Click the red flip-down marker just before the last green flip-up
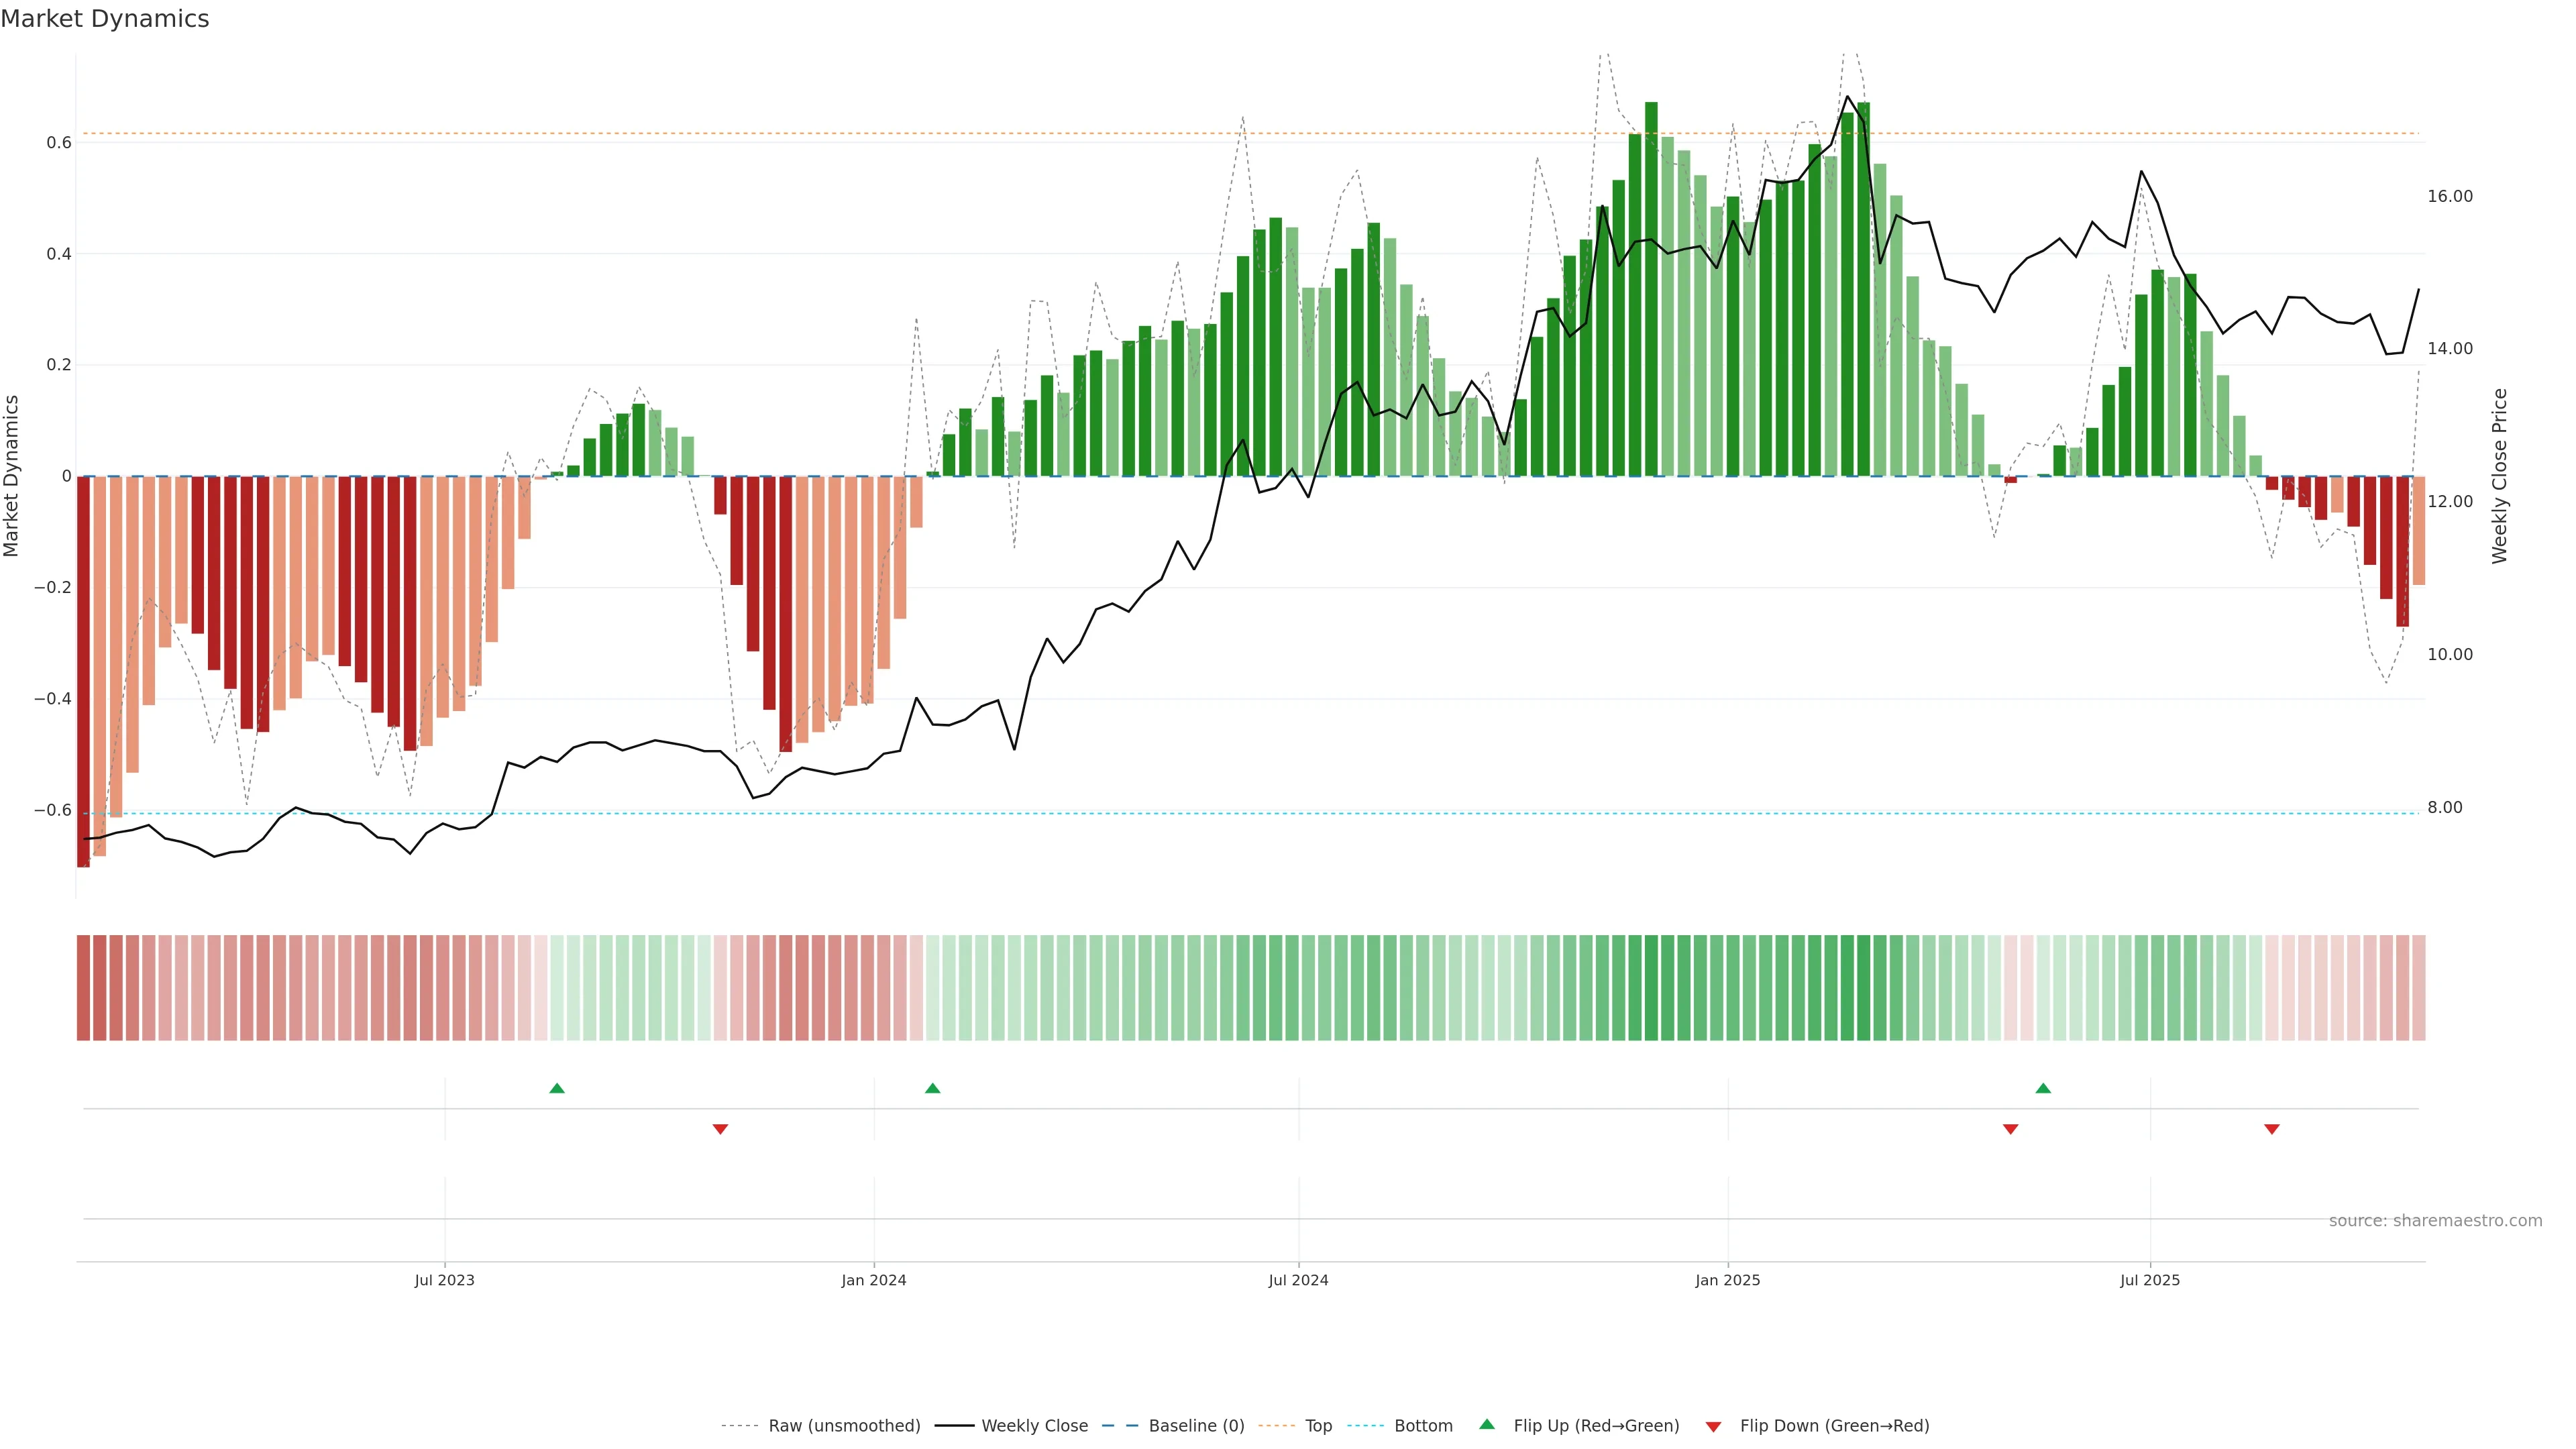Viewport: 2576px width, 1449px height. coord(2011,1129)
